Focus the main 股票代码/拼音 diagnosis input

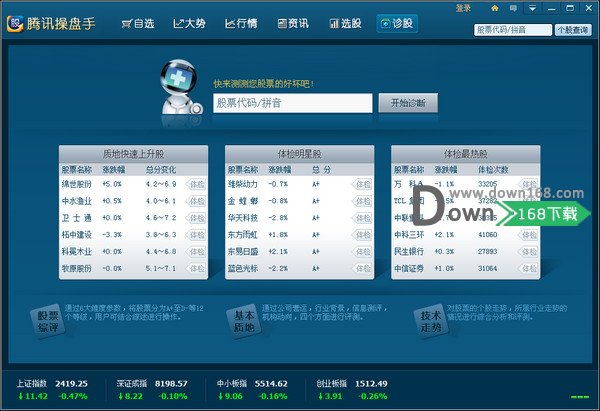tap(293, 103)
